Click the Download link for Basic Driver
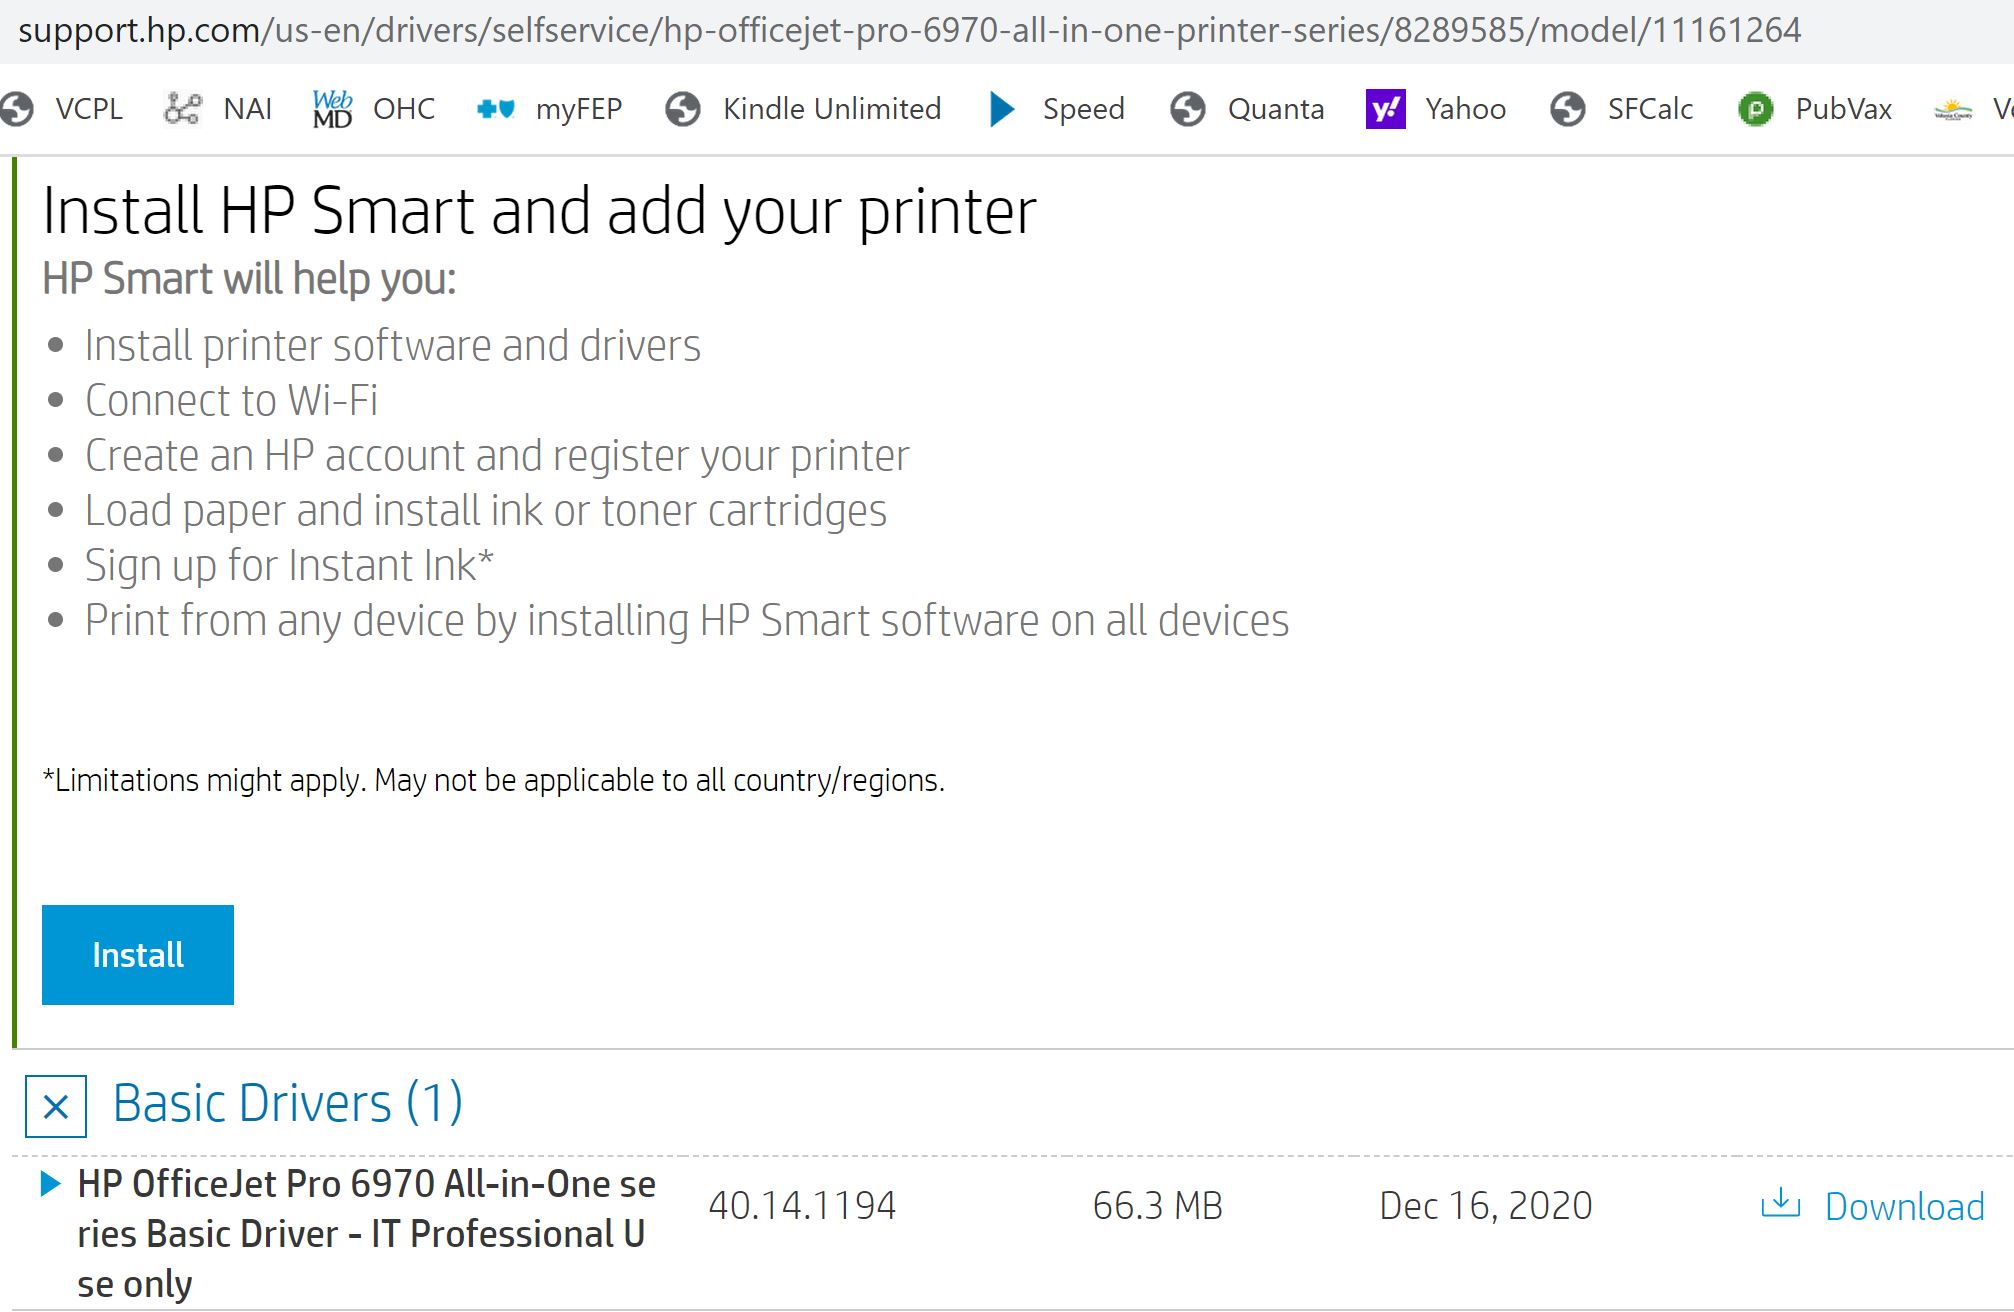2014x1312 pixels. (x=1903, y=1207)
